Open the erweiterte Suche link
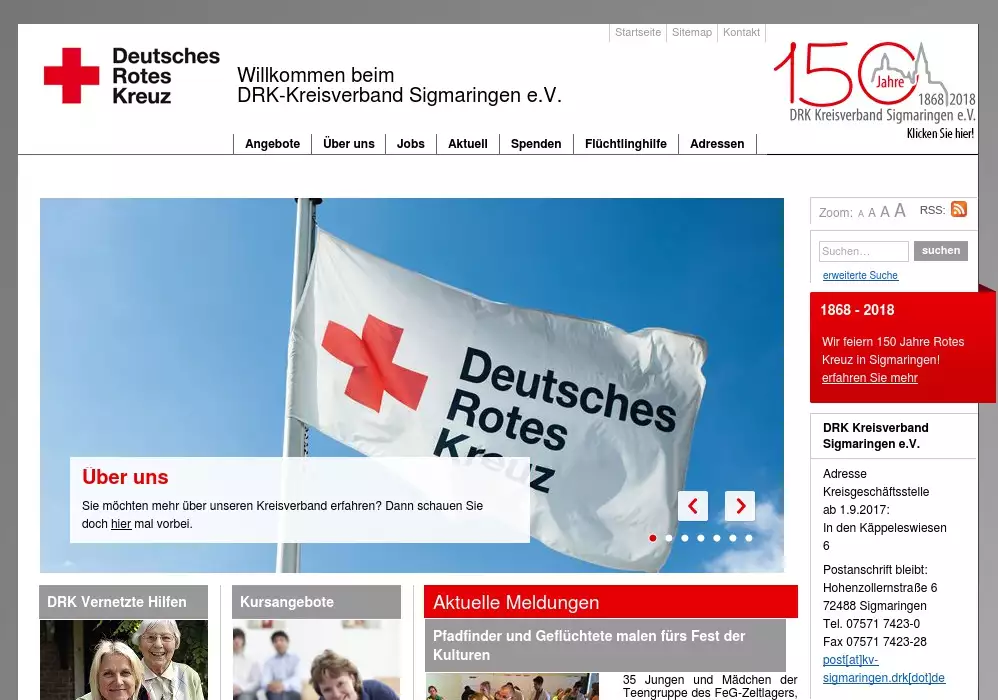 point(860,276)
